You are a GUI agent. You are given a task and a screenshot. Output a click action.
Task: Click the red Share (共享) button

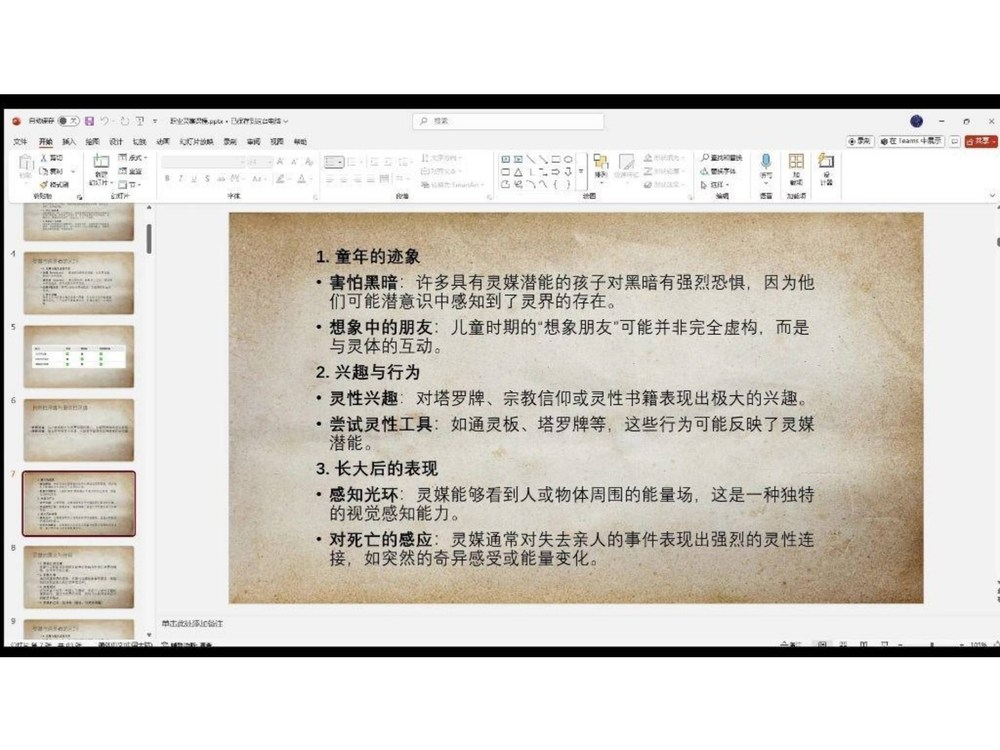point(981,141)
